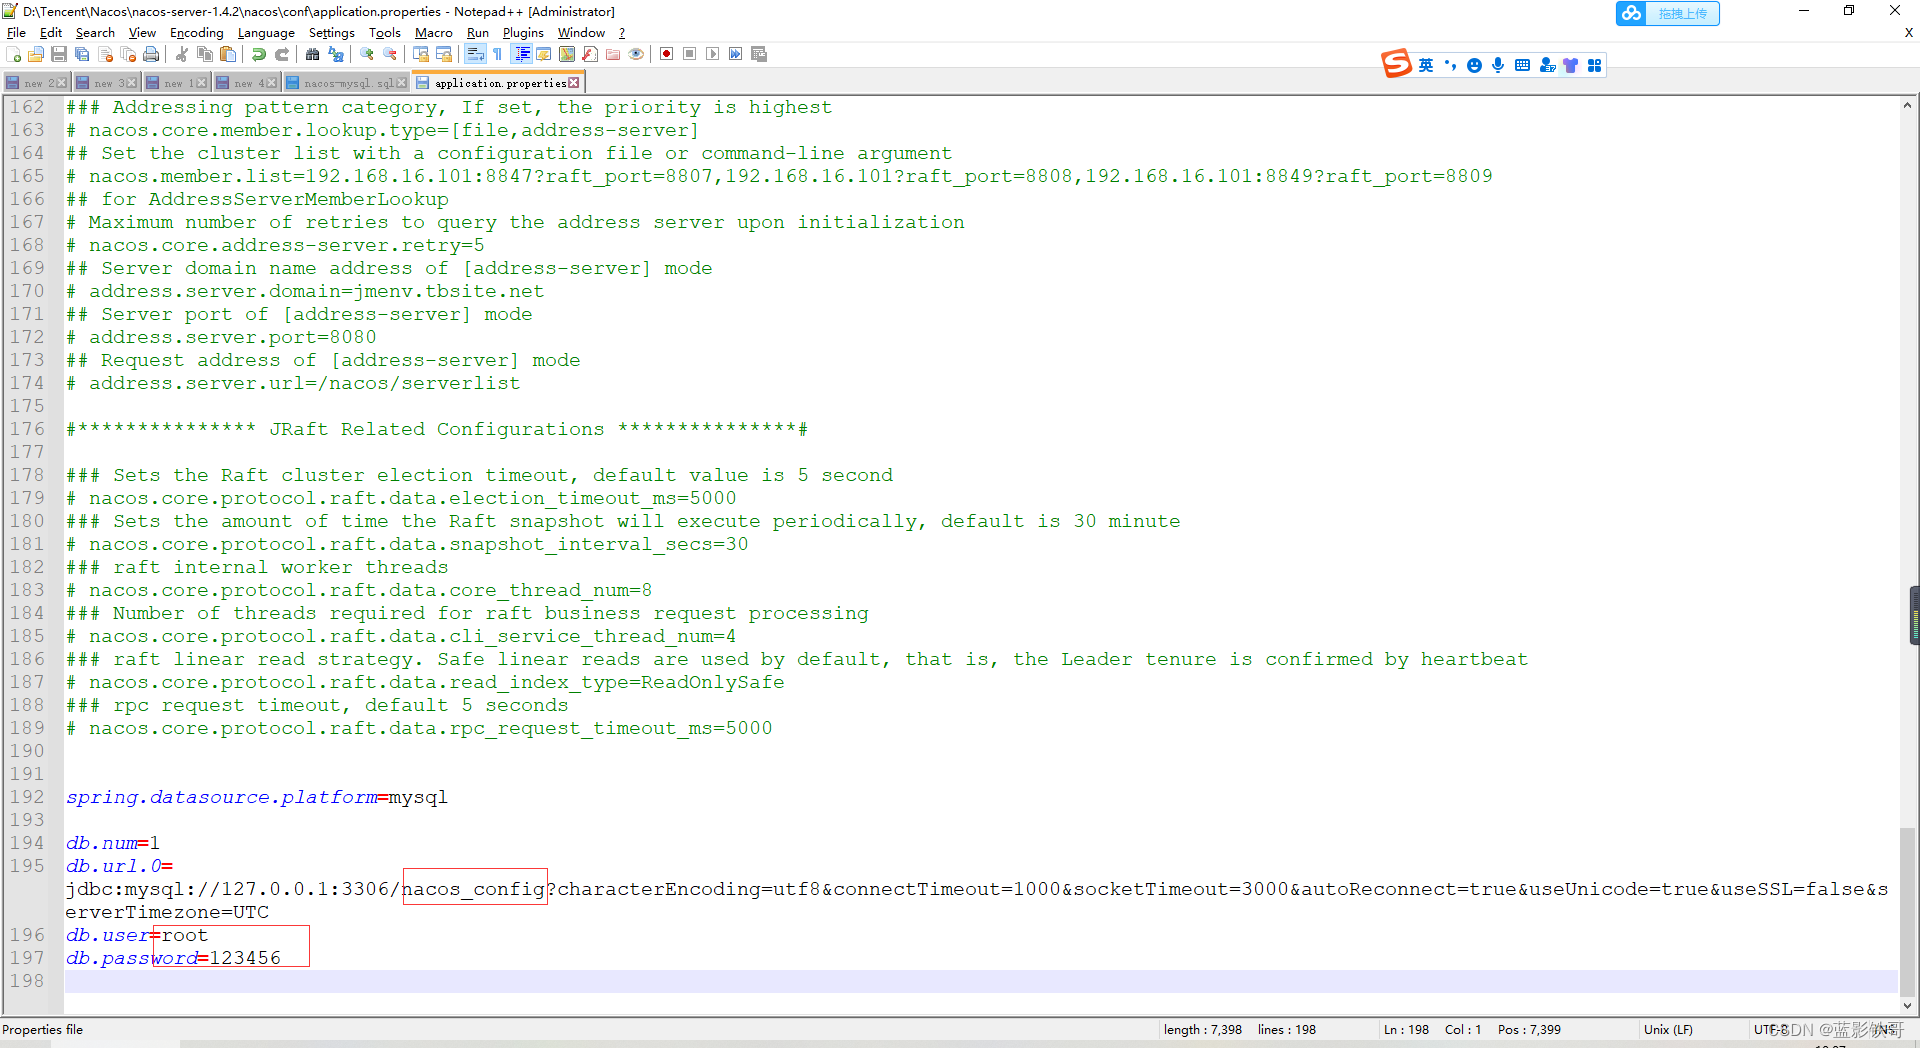Save the current file with Save icon
1920x1048 pixels.
pos(59,54)
